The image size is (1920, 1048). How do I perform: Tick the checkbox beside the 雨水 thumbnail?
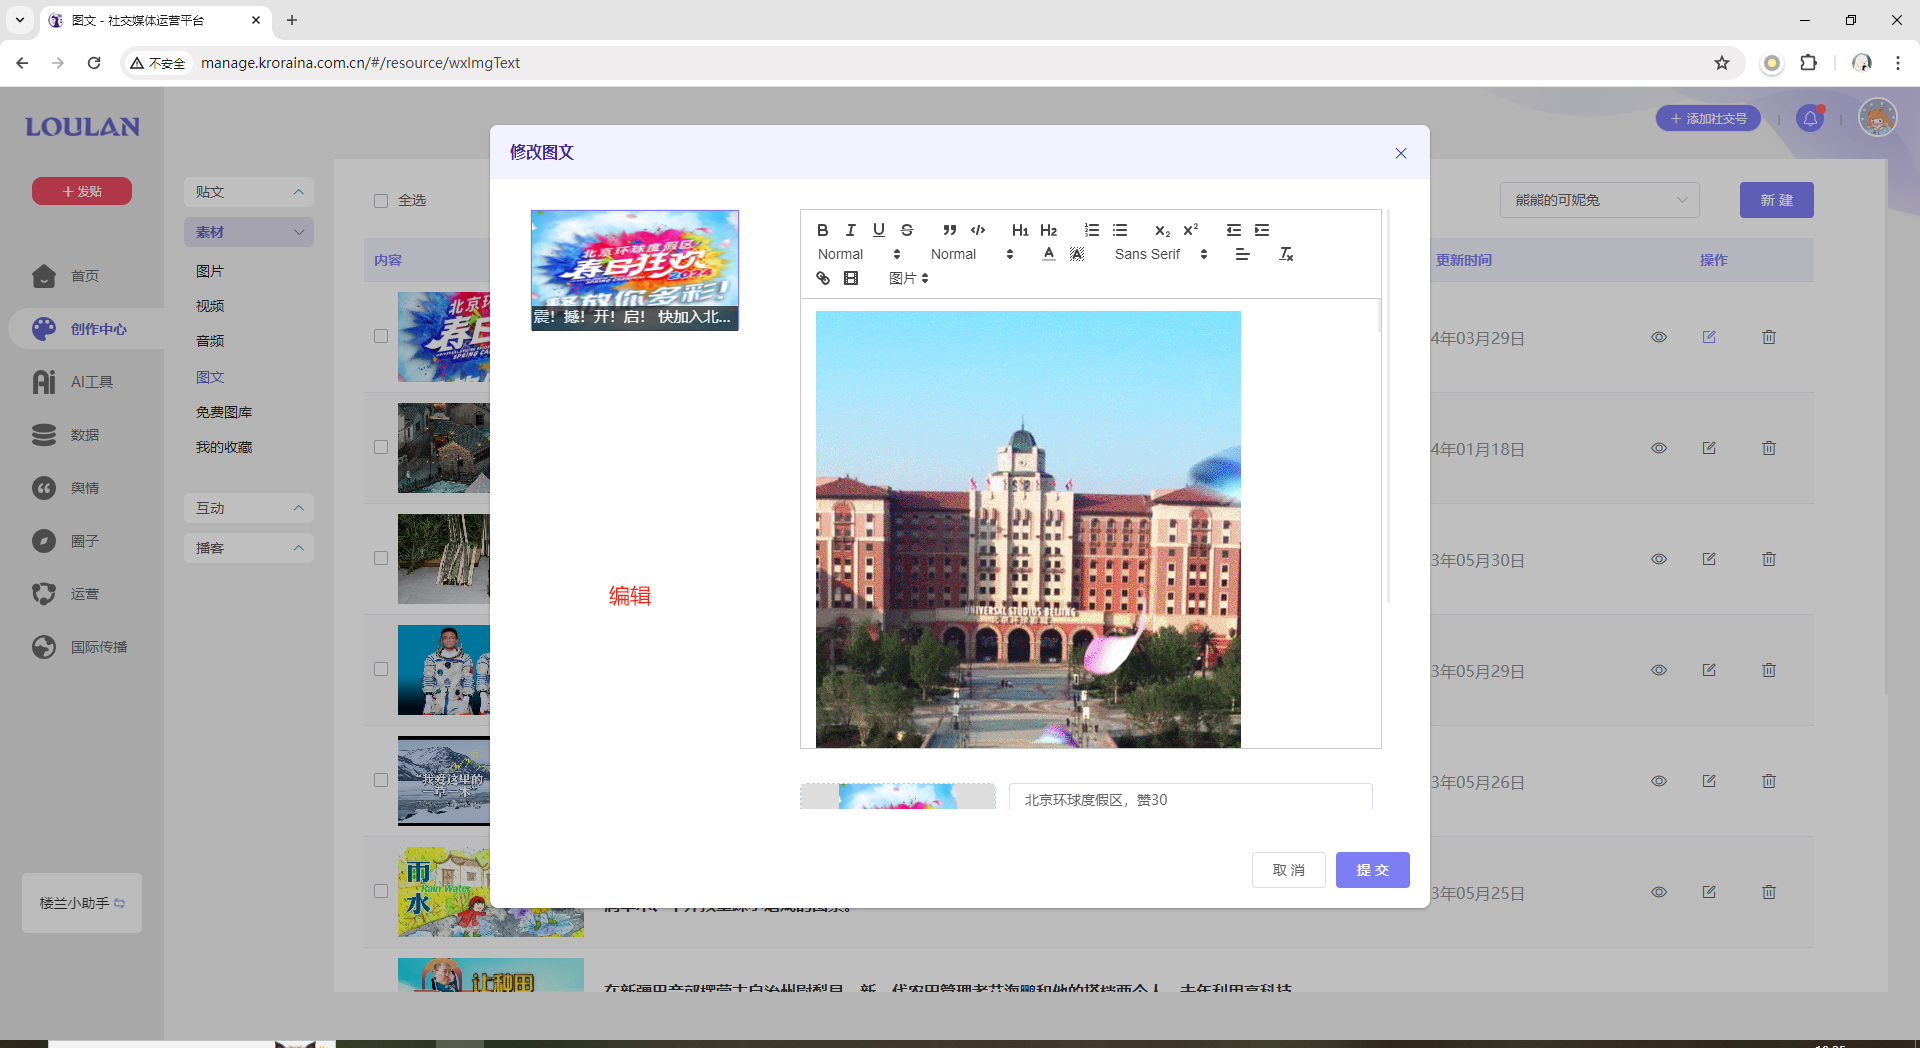pos(381,891)
